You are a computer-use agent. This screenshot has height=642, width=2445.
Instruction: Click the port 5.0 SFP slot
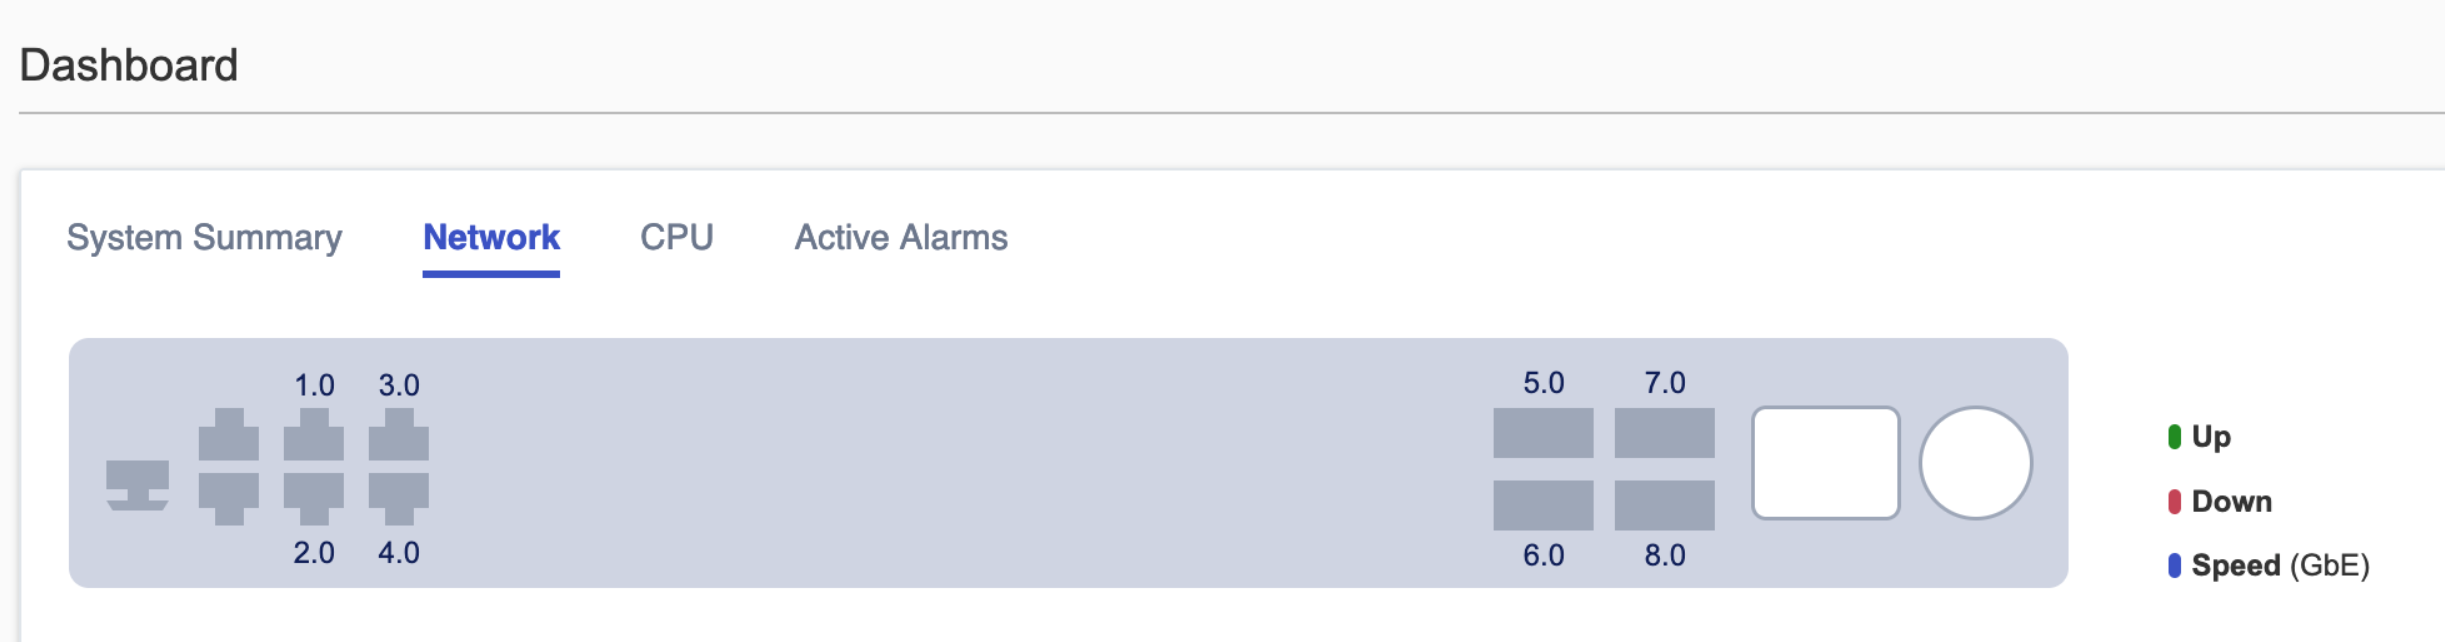point(1543,433)
